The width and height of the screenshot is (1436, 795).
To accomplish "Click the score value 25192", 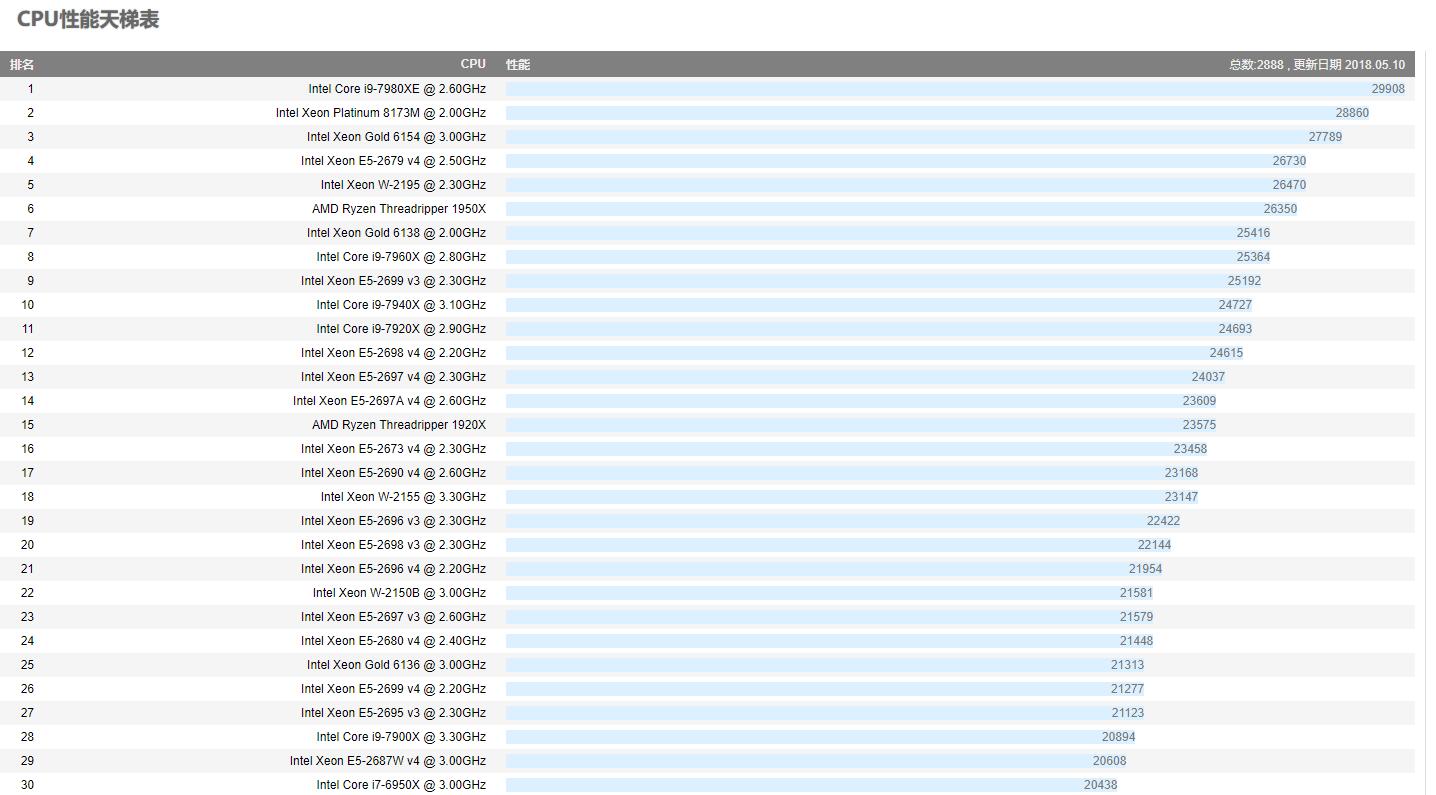I will pyautogui.click(x=1244, y=281).
